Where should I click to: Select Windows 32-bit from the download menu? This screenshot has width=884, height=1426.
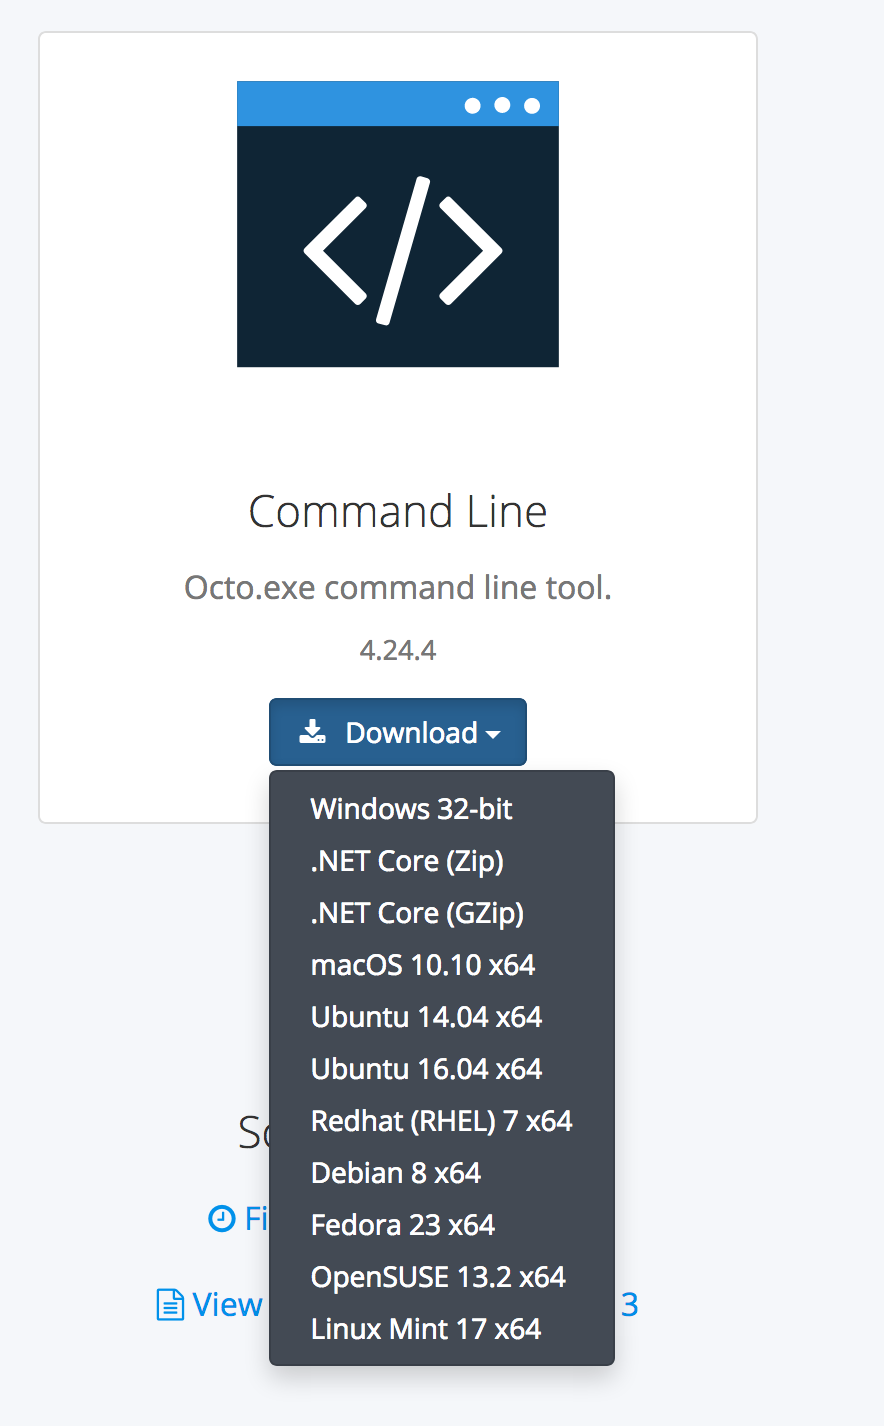tap(411, 809)
